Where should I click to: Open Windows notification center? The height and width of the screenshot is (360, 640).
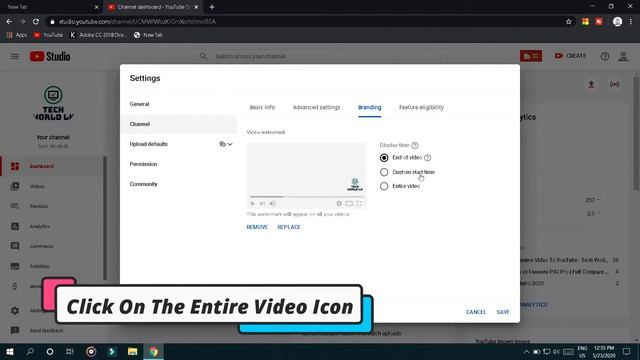pyautogui.click(x=627, y=351)
